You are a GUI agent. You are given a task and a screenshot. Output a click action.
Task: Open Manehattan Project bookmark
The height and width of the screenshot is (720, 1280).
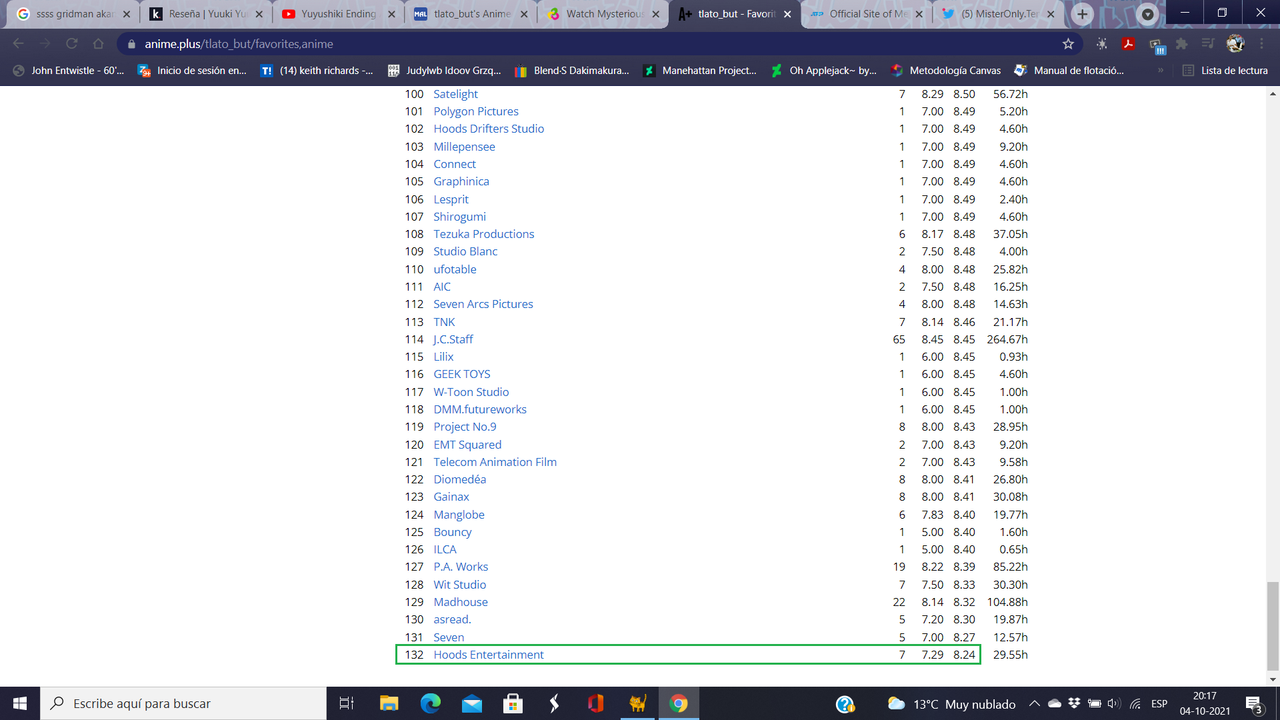tap(699, 71)
